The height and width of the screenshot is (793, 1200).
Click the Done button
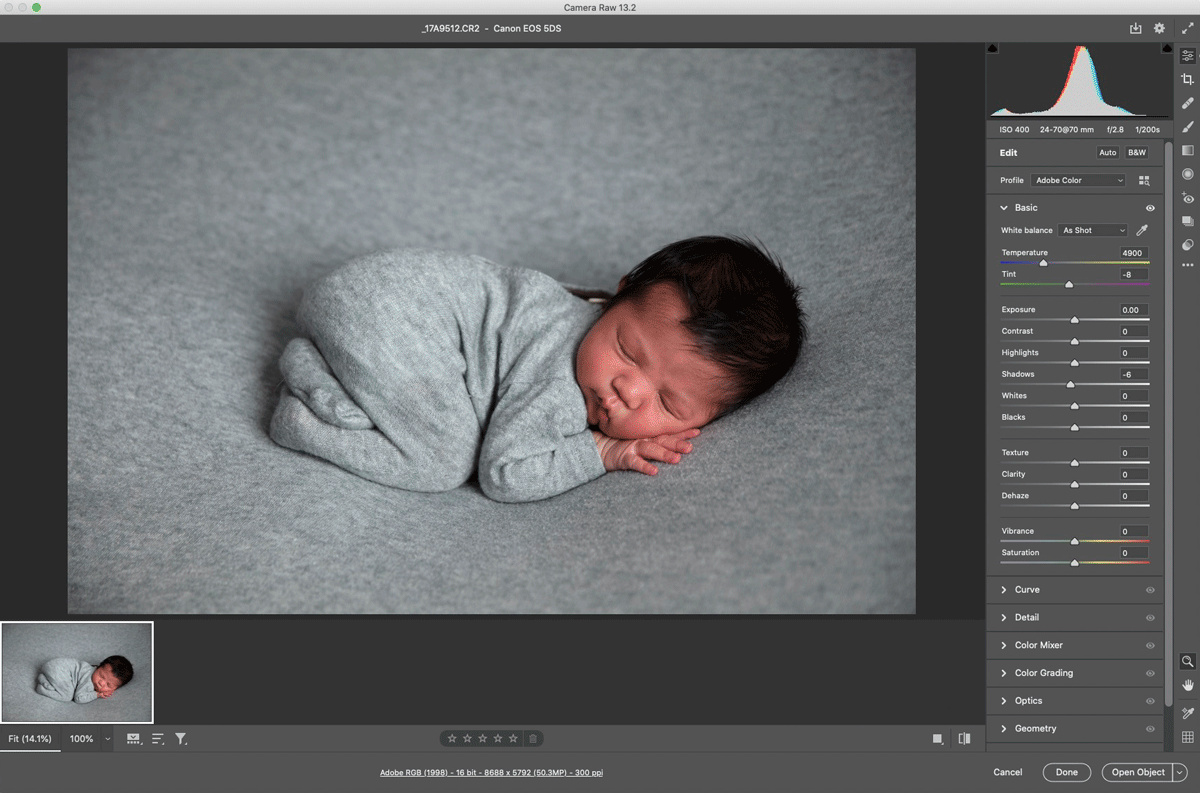pyautogui.click(x=1066, y=772)
